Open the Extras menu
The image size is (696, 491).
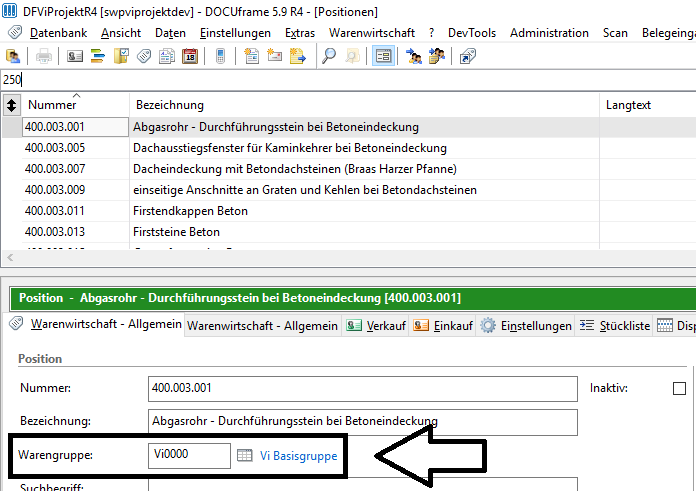click(300, 33)
